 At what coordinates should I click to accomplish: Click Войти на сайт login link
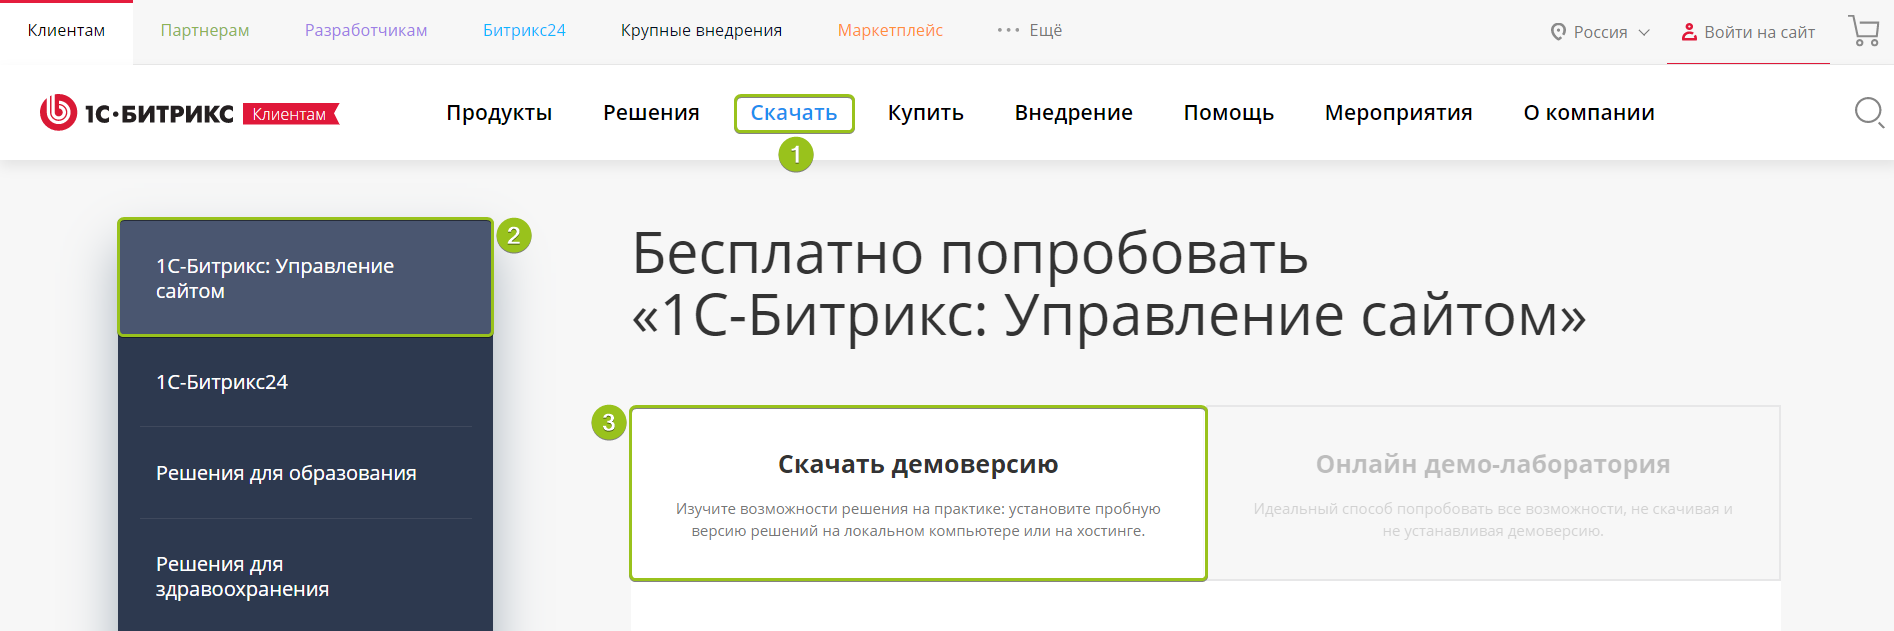1759,32
